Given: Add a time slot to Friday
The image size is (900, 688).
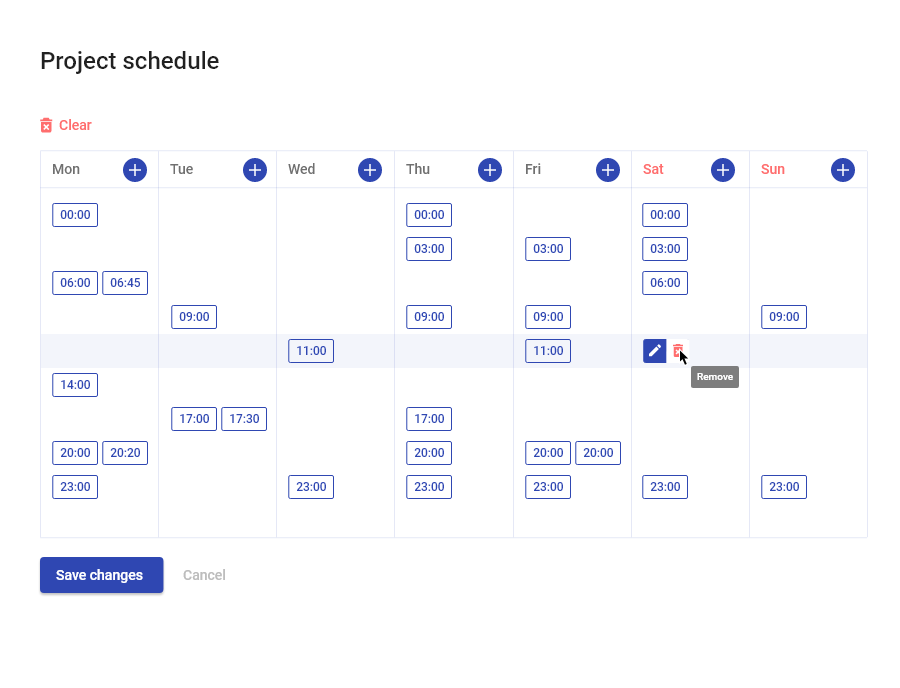Looking at the screenshot, I should pos(608,170).
